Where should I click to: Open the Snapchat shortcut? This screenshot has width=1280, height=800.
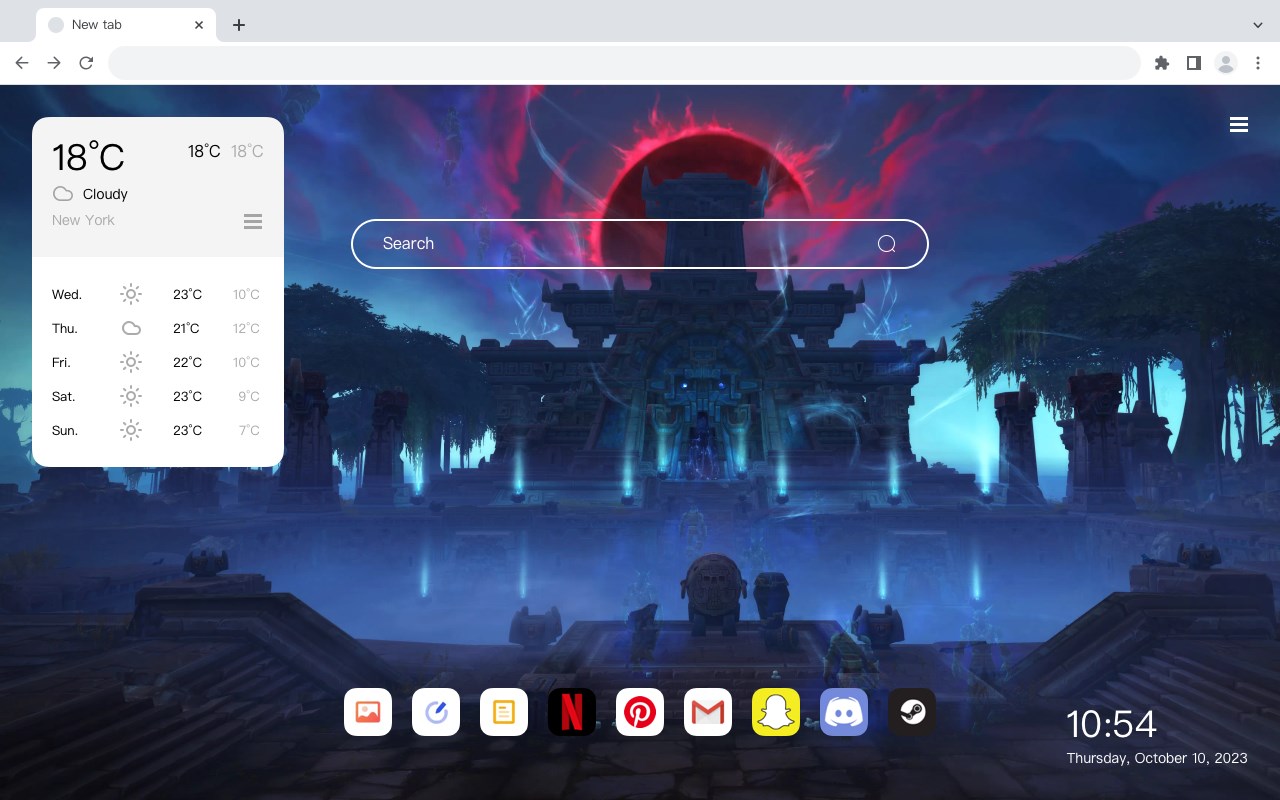coord(776,712)
